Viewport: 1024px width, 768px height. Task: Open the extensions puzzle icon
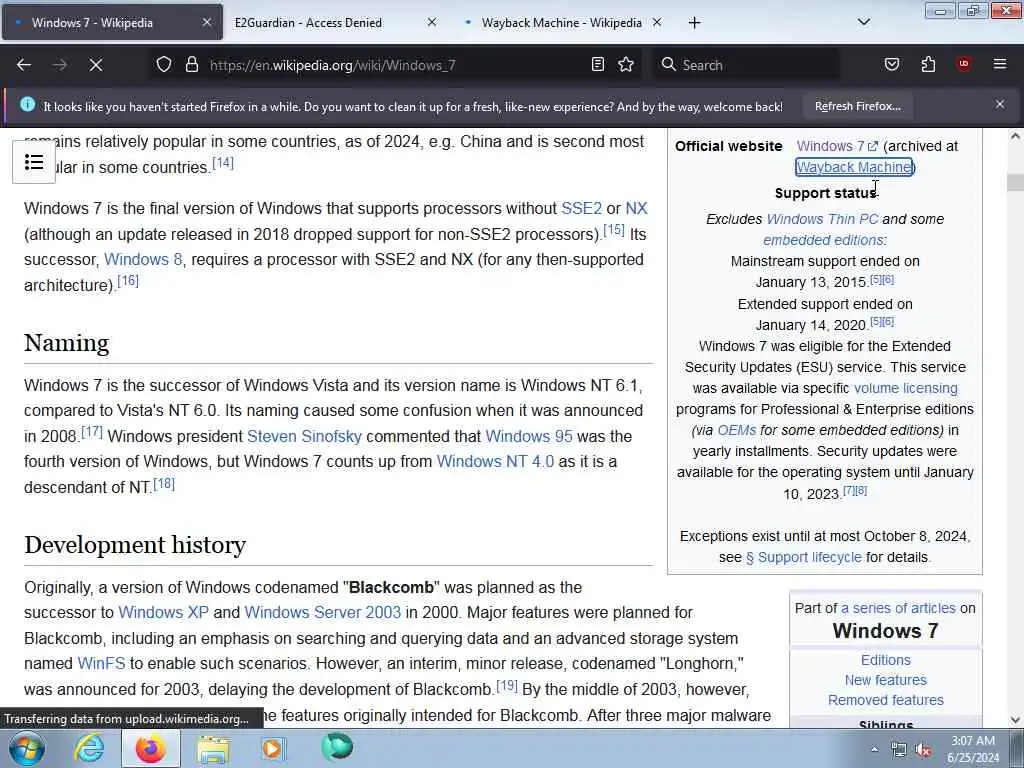pos(928,65)
